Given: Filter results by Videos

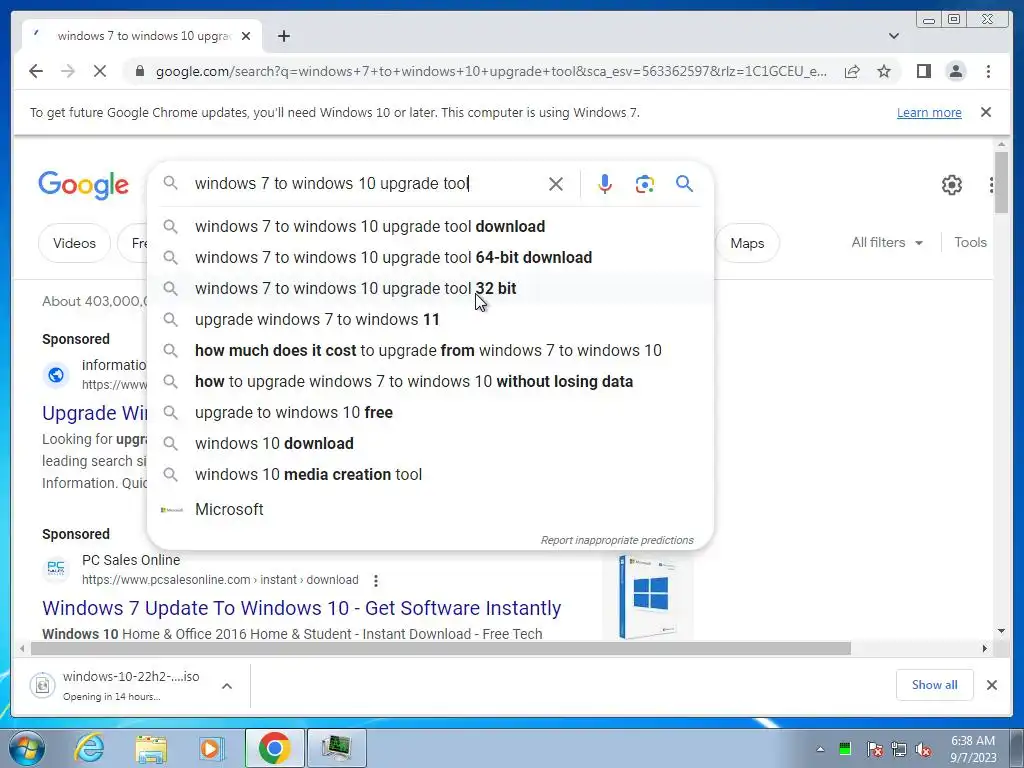Looking at the screenshot, I should (74, 243).
